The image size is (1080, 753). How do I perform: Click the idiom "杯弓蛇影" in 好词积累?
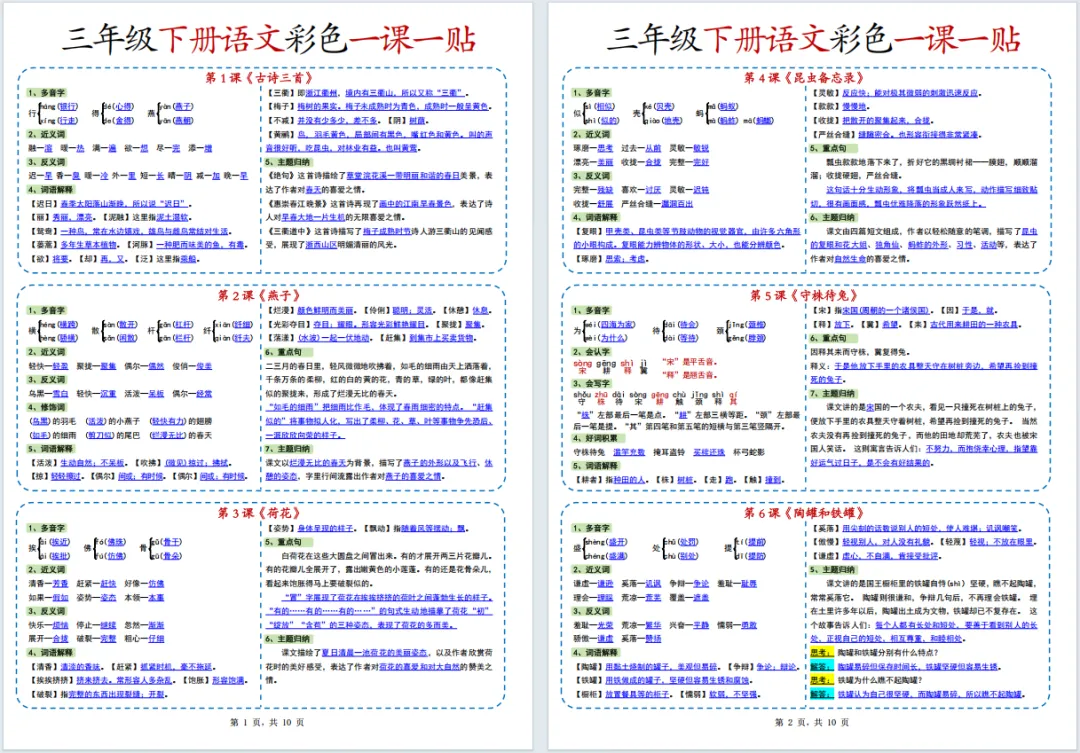pos(749,452)
